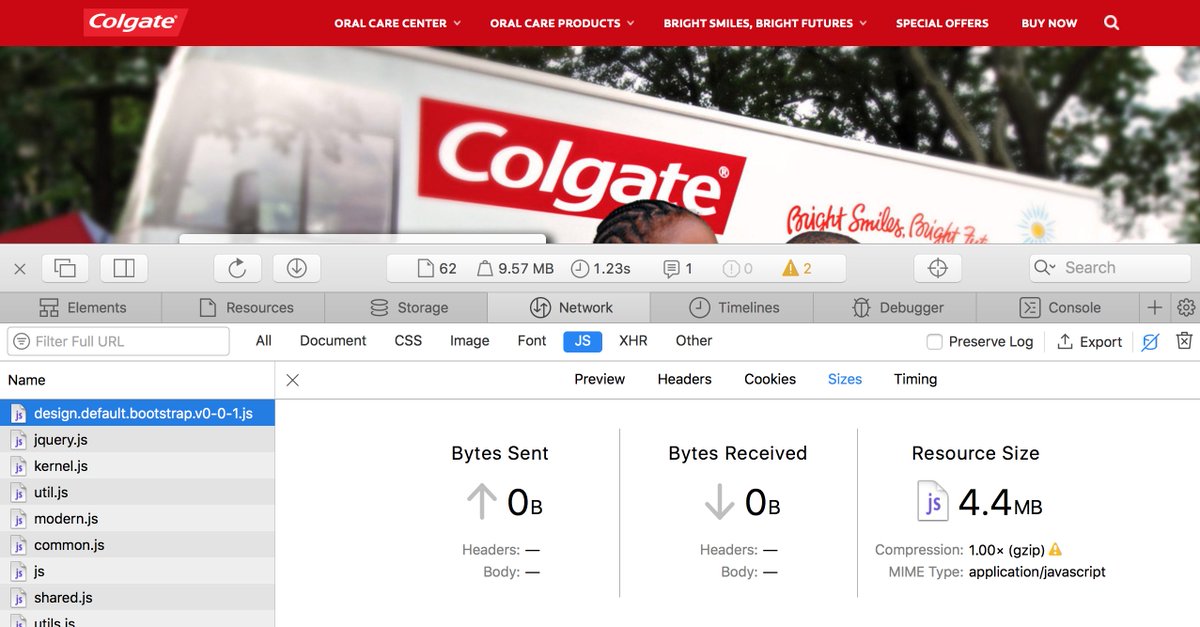Open Oral Care Products dropdown menu

[x=562, y=23]
